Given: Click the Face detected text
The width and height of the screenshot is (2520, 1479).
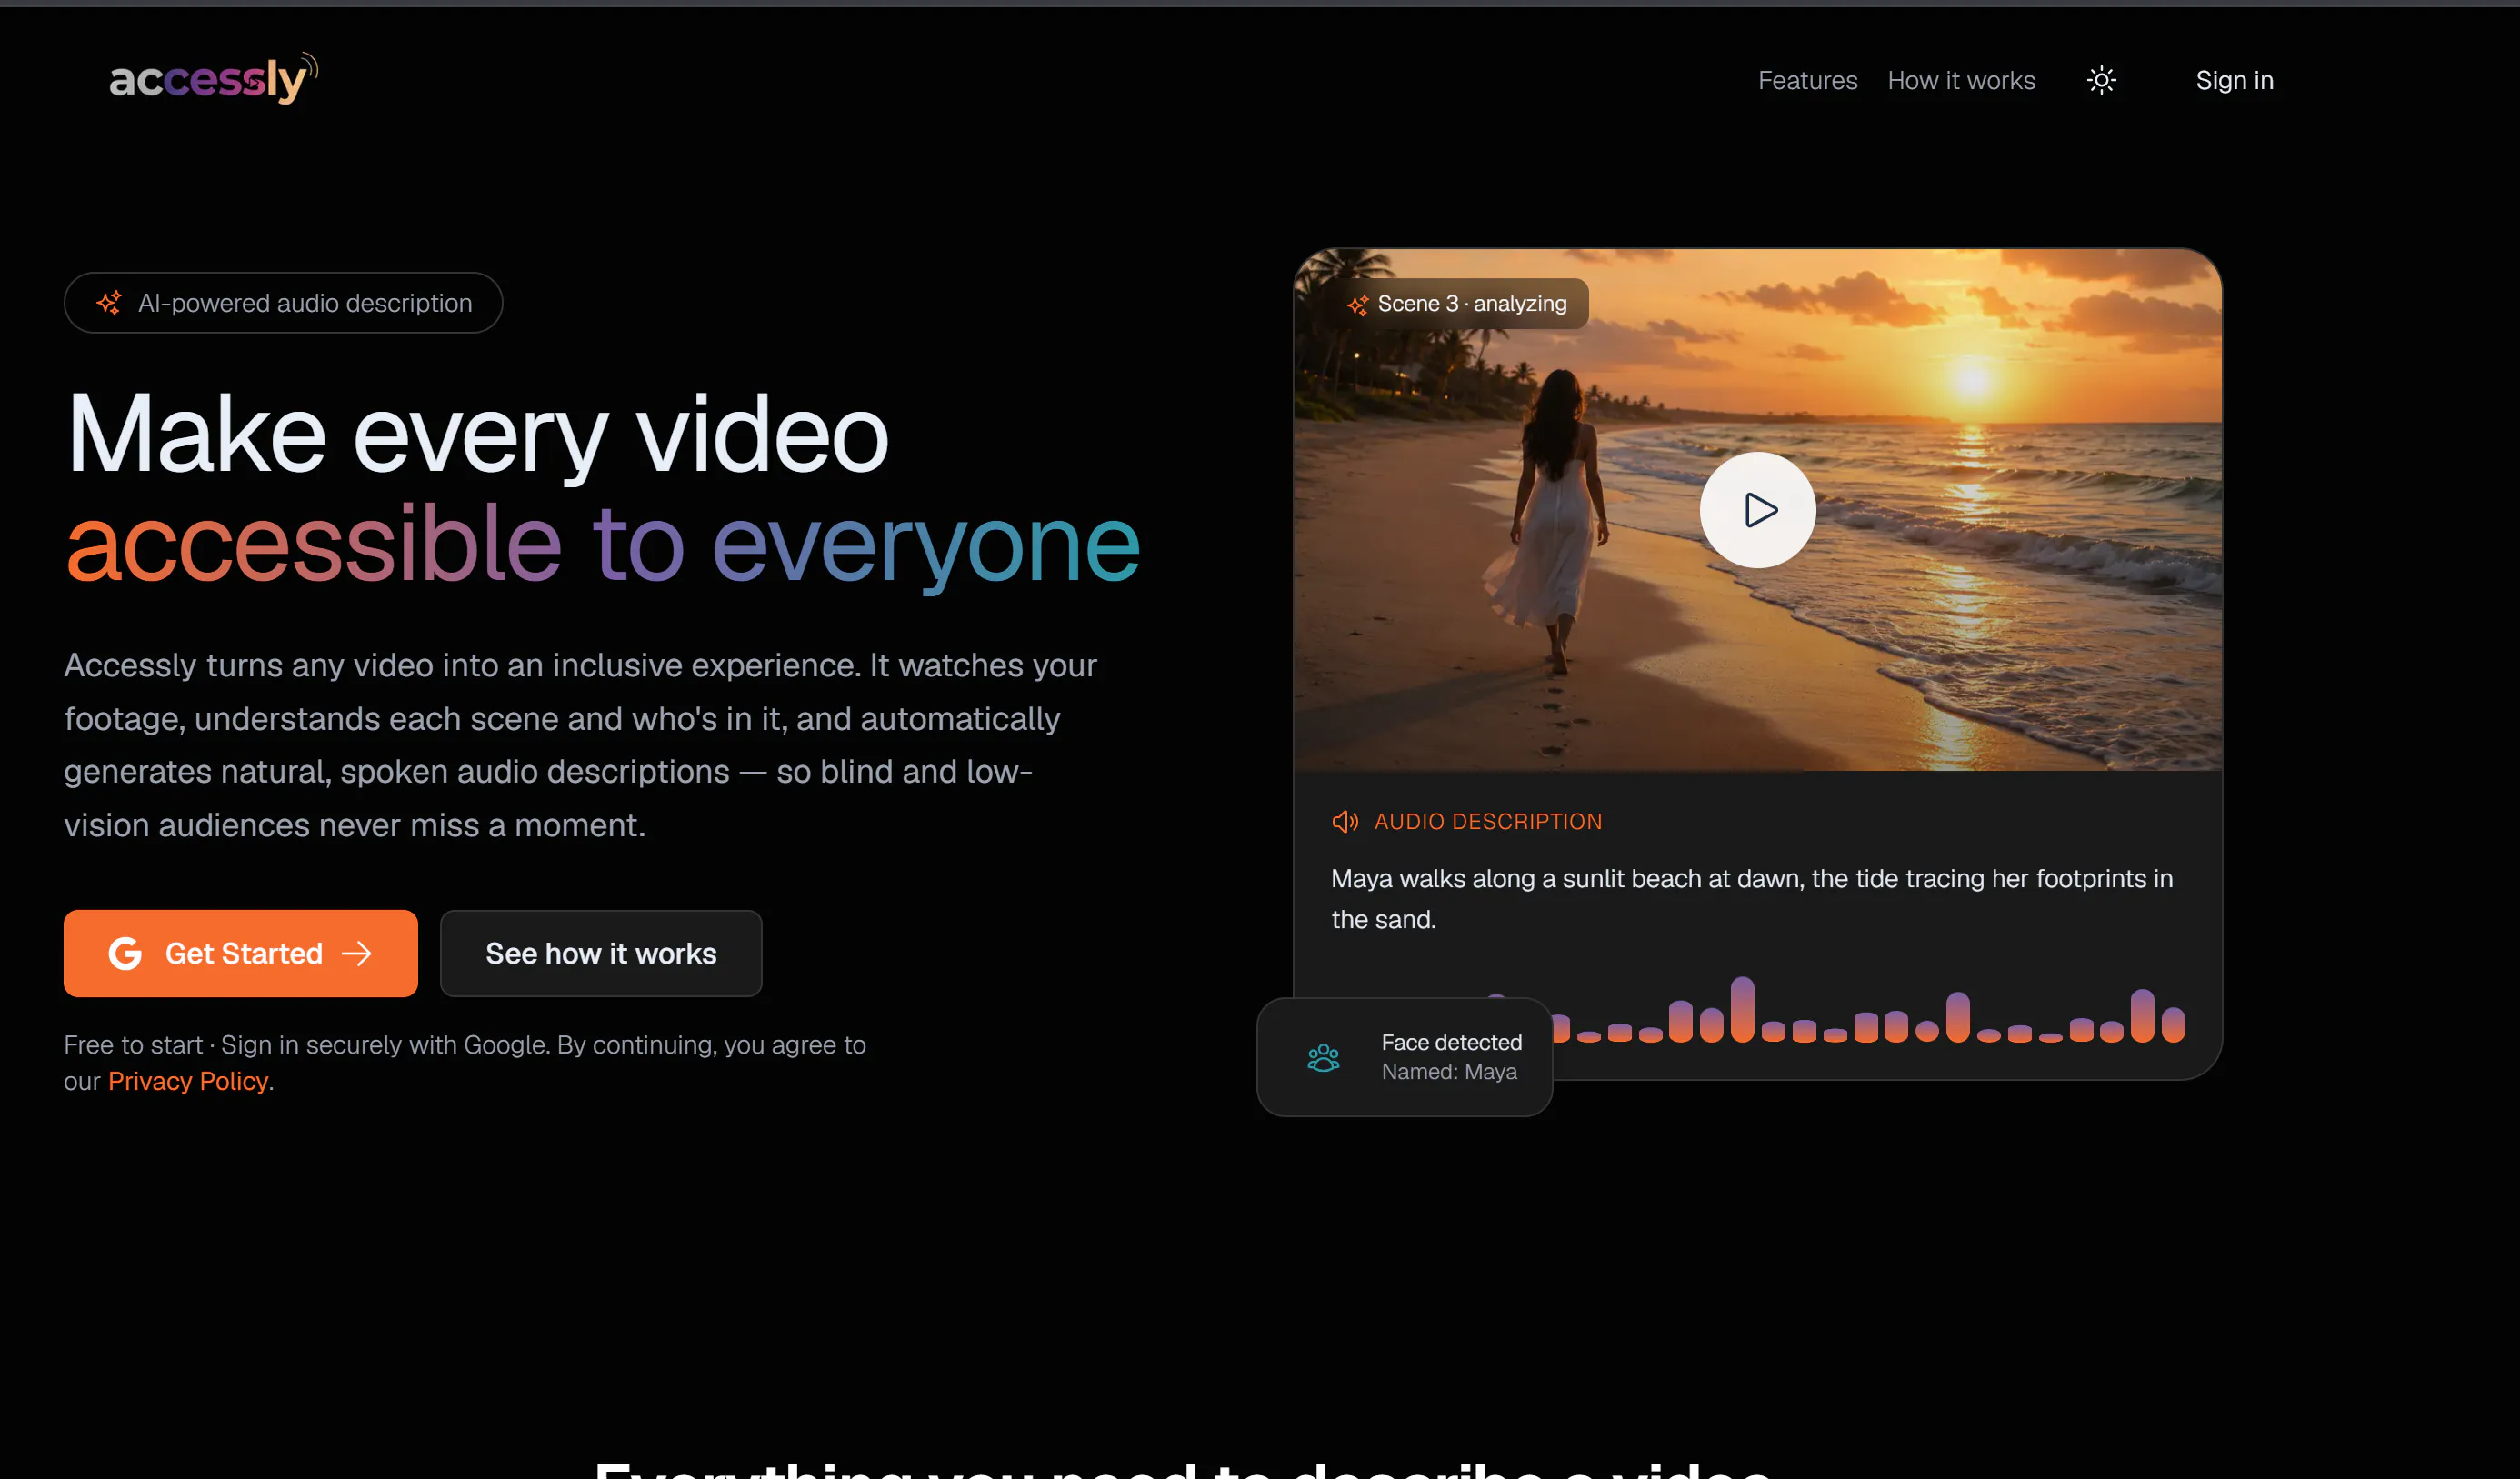Looking at the screenshot, I should coord(1451,1042).
